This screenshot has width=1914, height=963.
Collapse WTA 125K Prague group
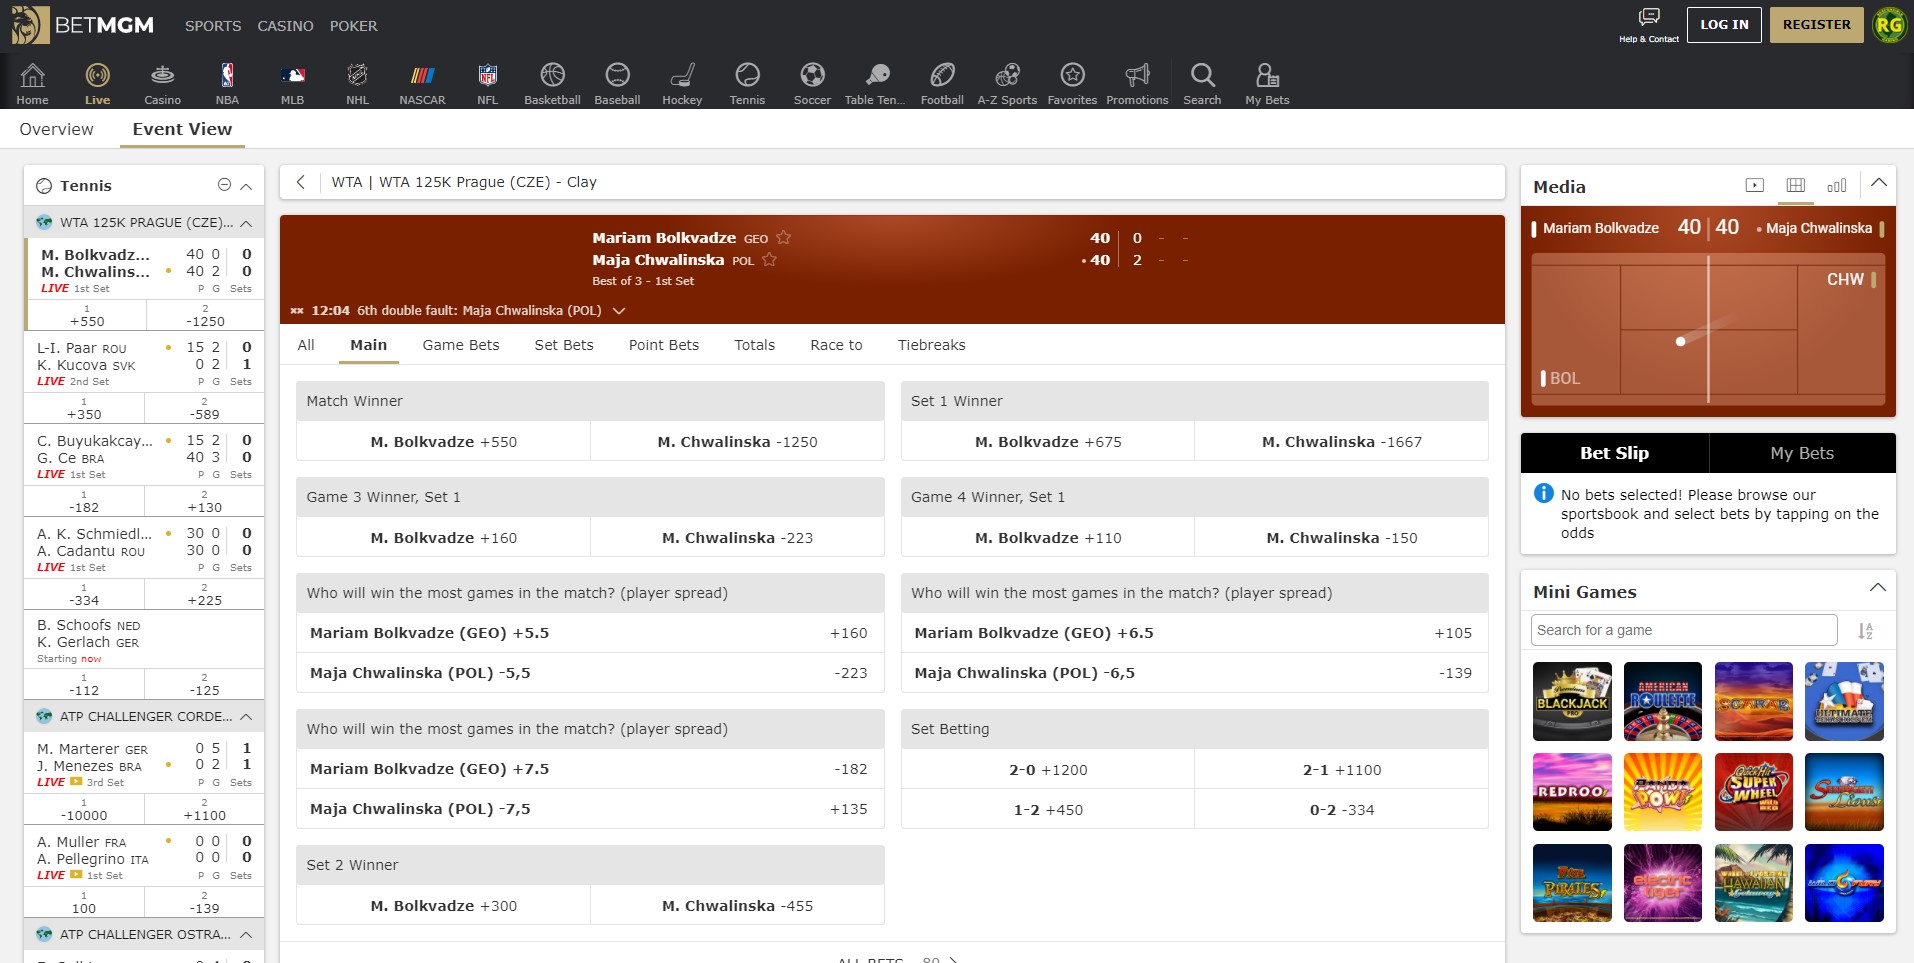pyautogui.click(x=246, y=223)
